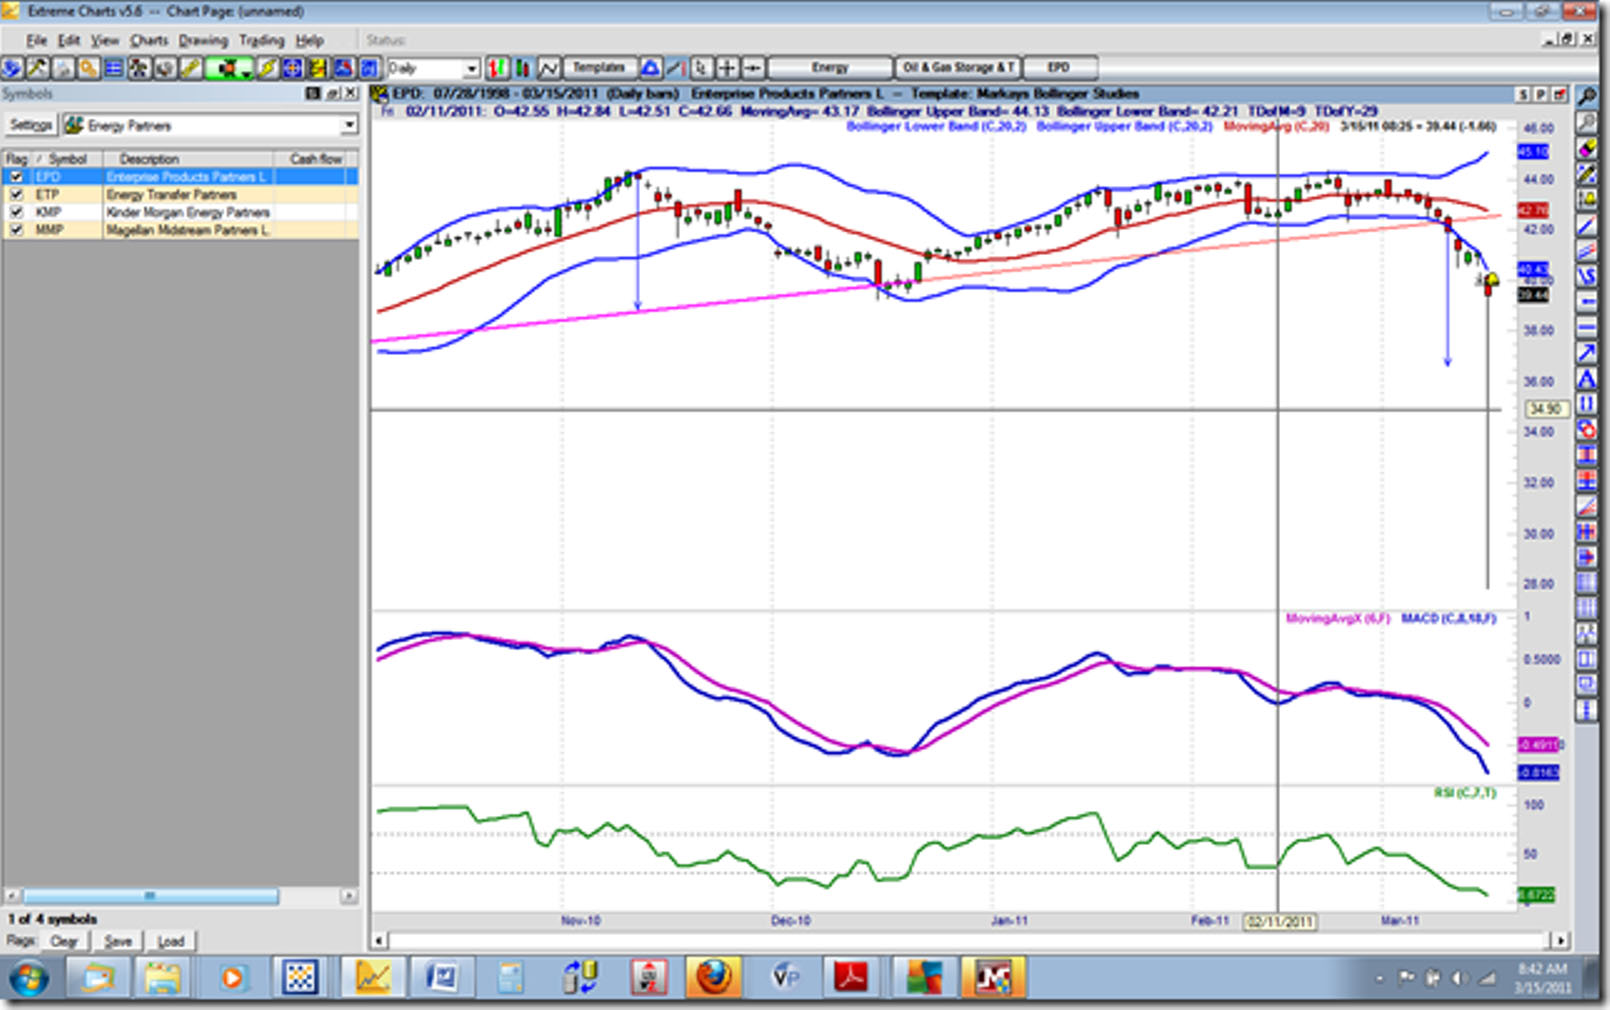Image resolution: width=1610 pixels, height=1010 pixels.
Task: Select the Energy Transfer Partners row
Action: click(180, 195)
